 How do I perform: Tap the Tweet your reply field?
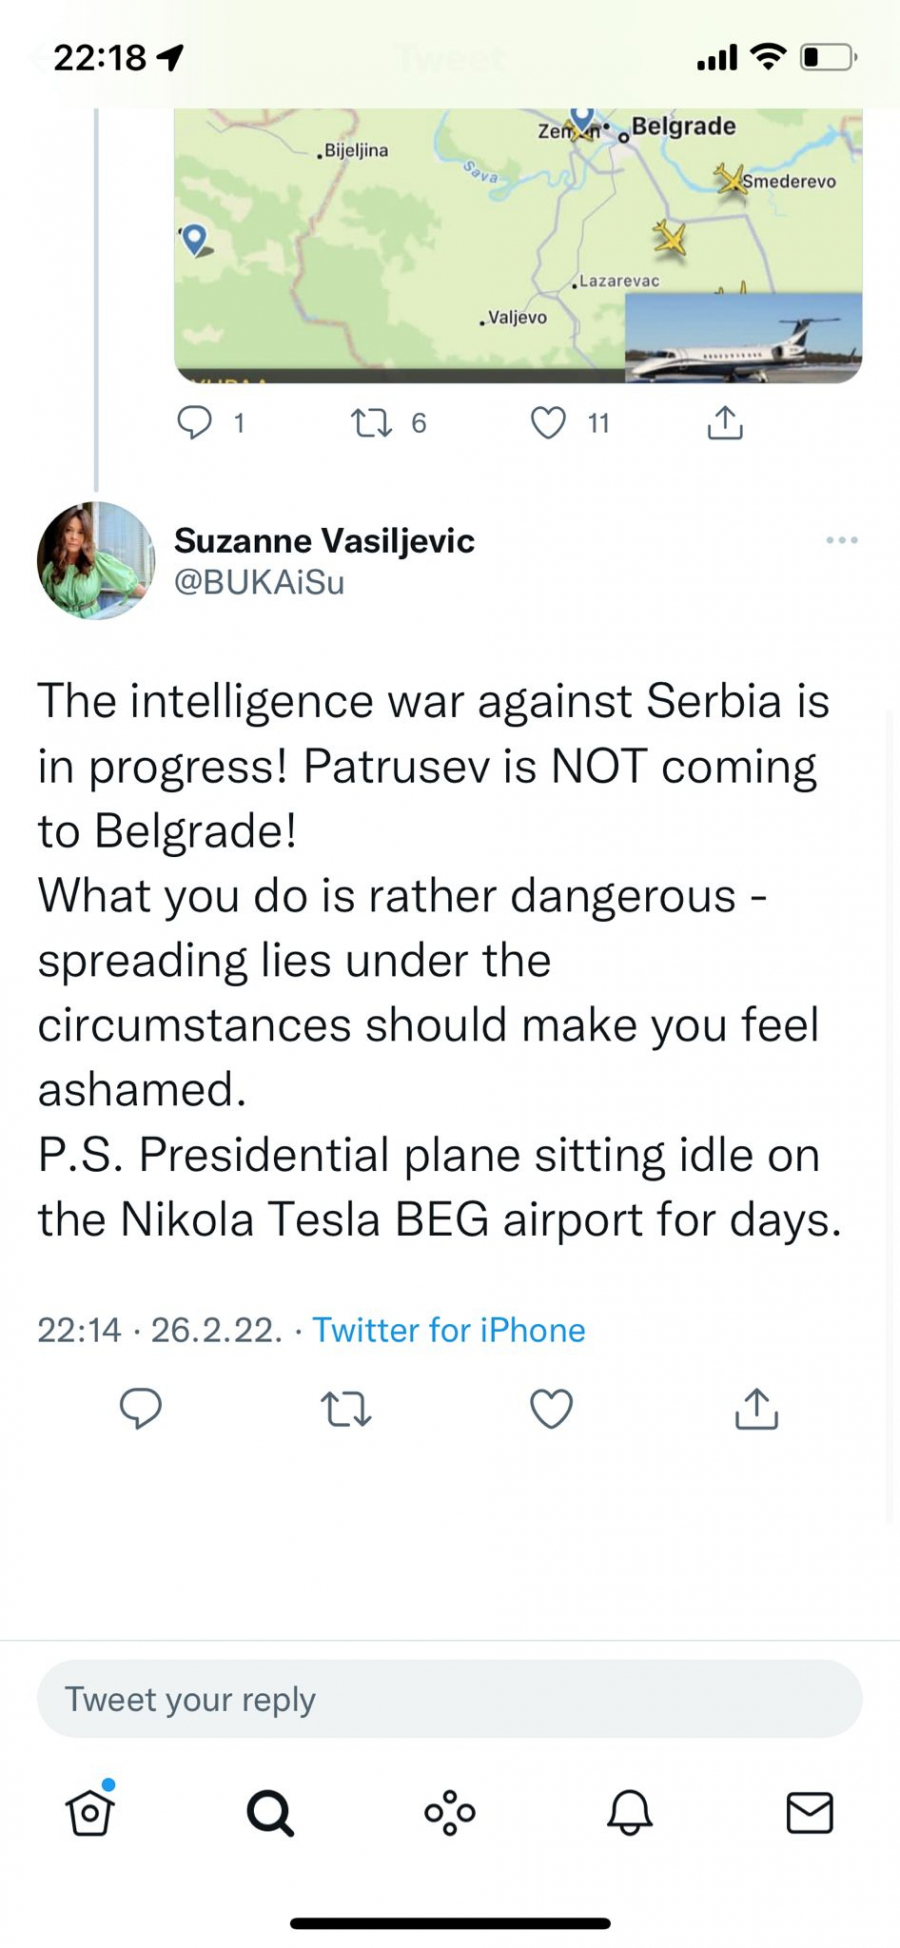point(450,1697)
